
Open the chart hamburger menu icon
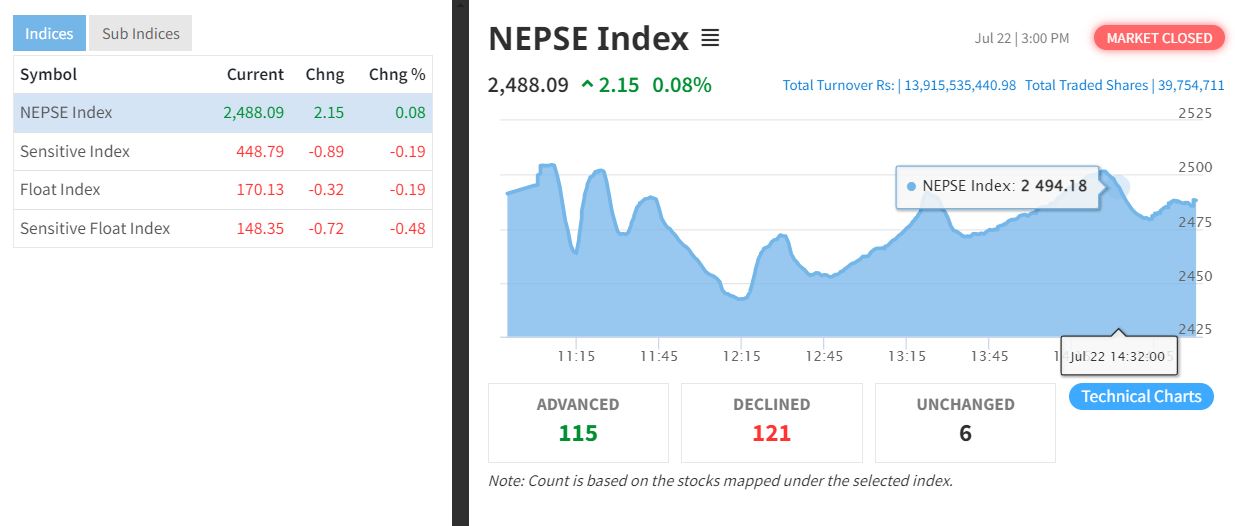click(710, 39)
